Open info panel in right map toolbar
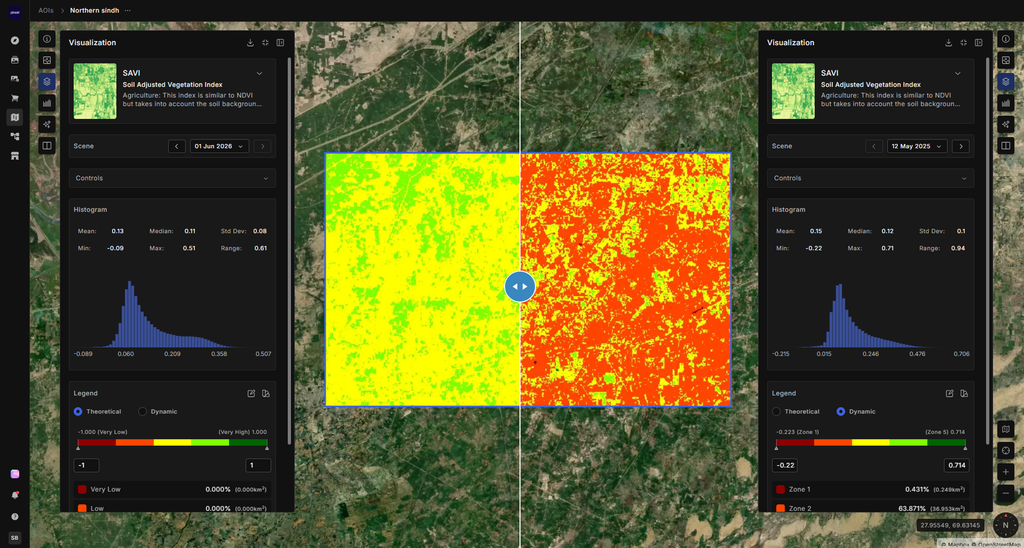Viewport: 1024px width, 548px height. coord(1006,39)
